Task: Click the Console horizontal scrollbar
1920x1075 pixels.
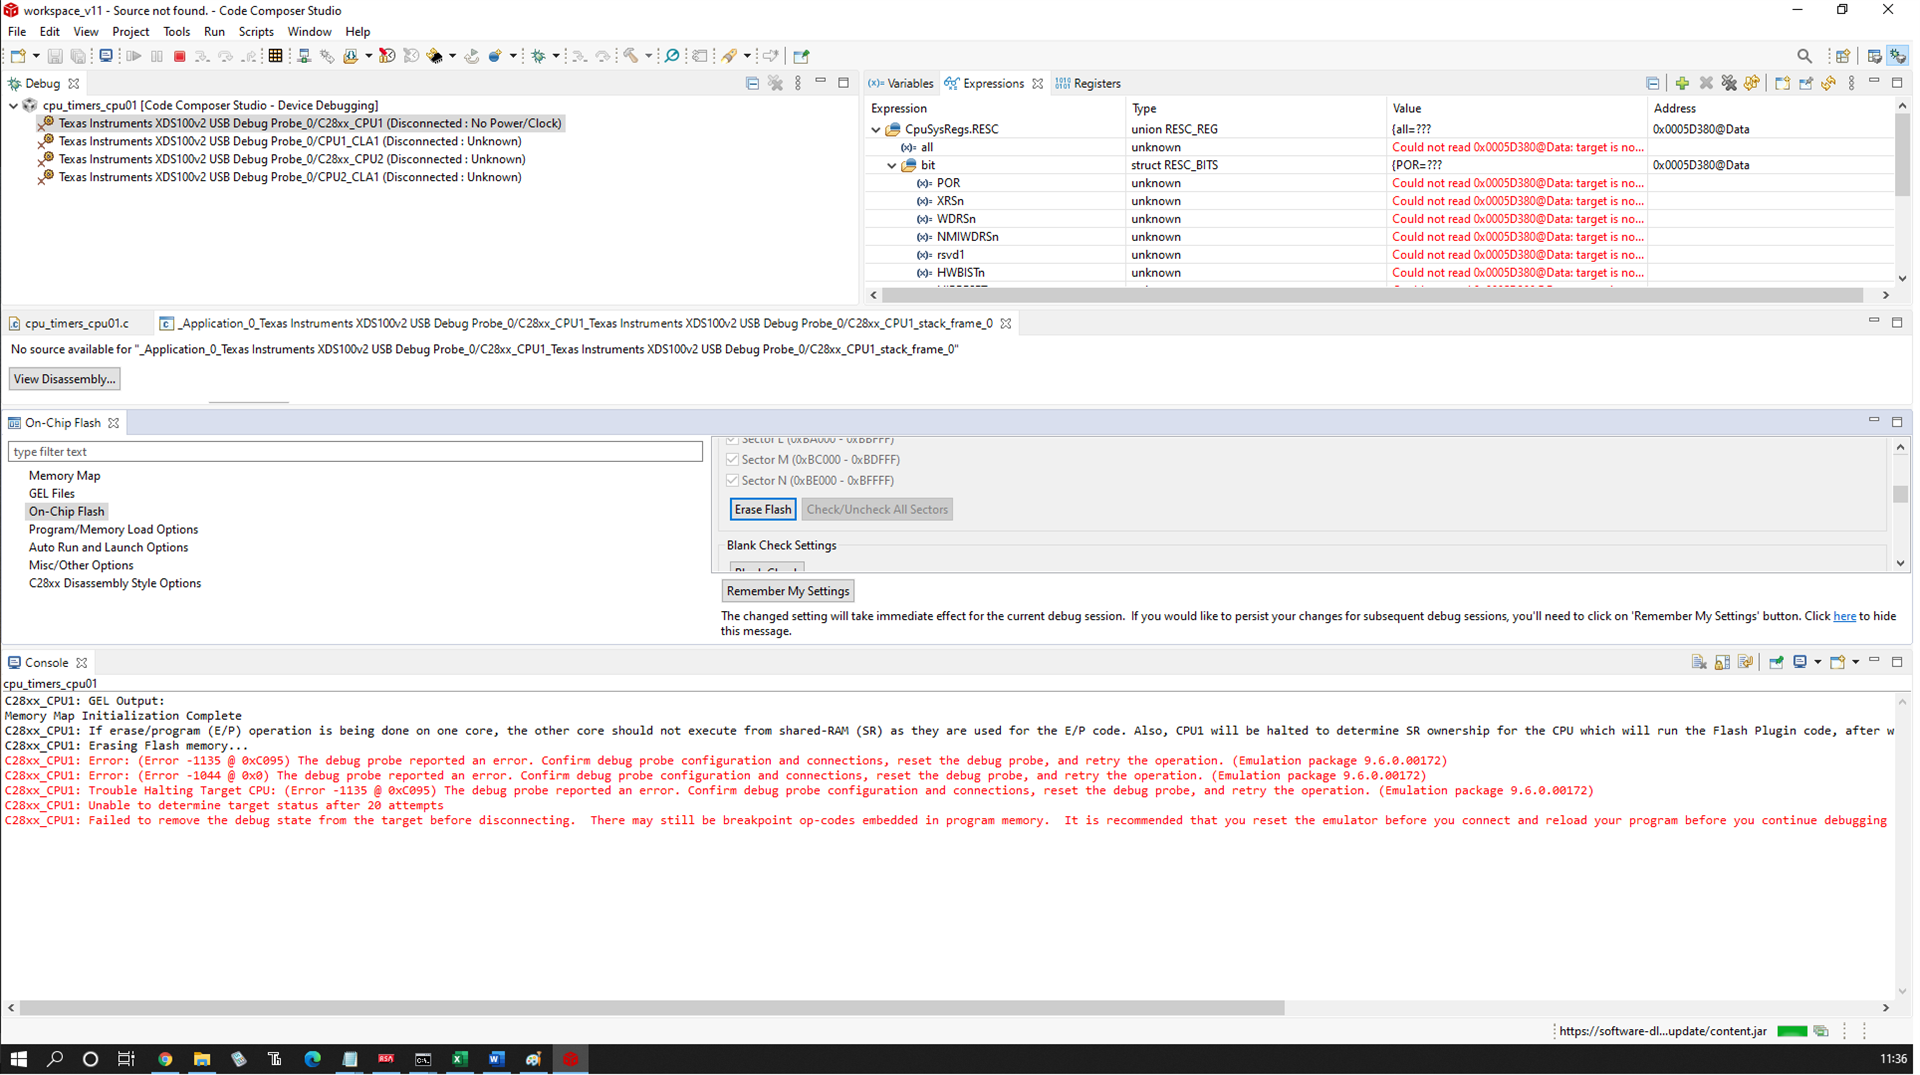Action: pos(651,1007)
